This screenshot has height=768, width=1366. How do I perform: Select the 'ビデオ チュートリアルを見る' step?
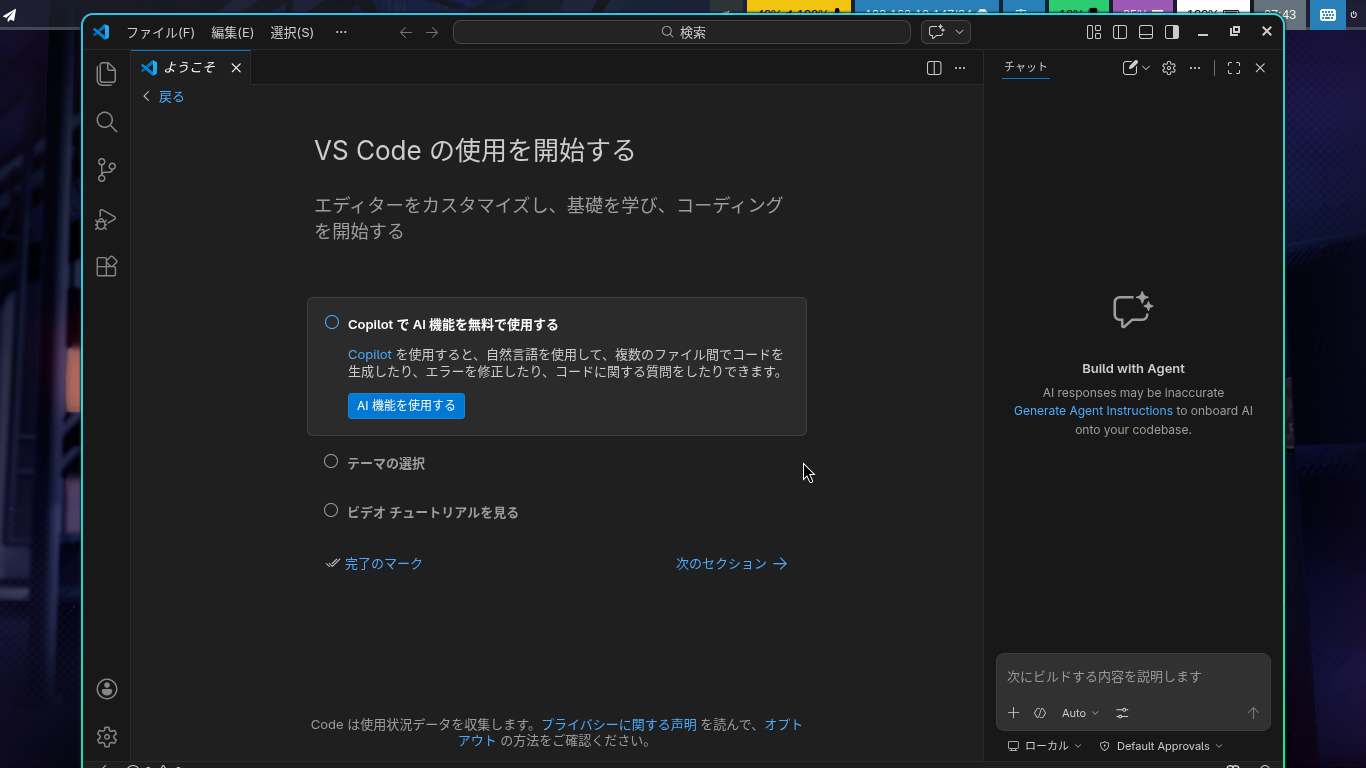click(x=331, y=511)
